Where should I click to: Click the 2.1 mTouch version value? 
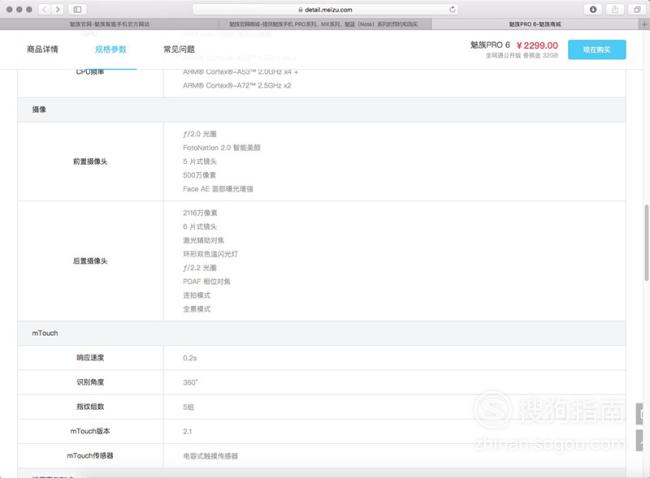(x=187, y=432)
